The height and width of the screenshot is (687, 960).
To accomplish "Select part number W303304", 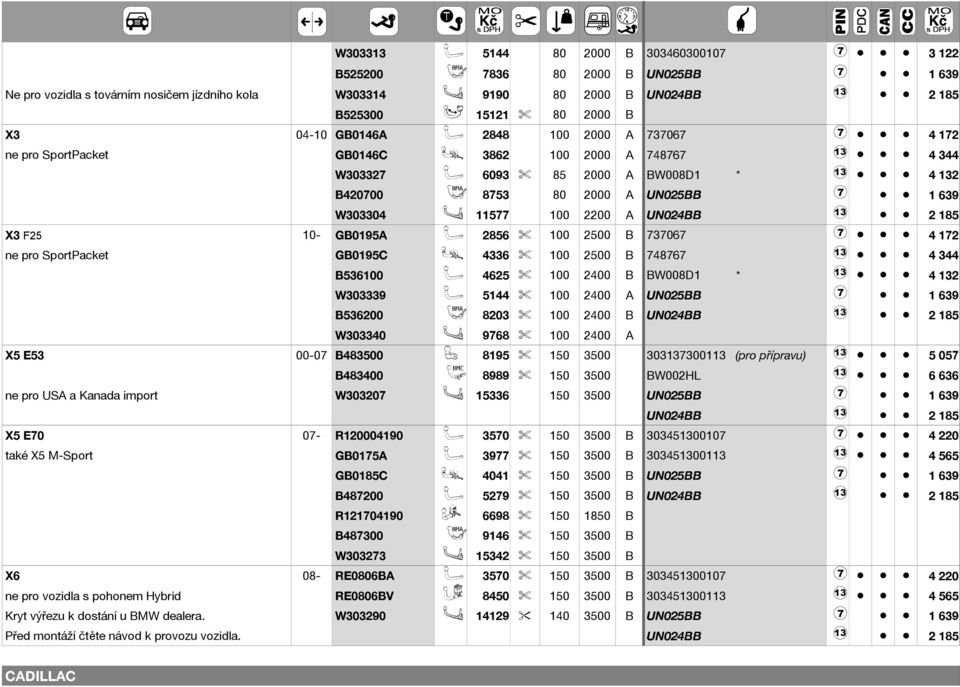I will pyautogui.click(x=360, y=215).
